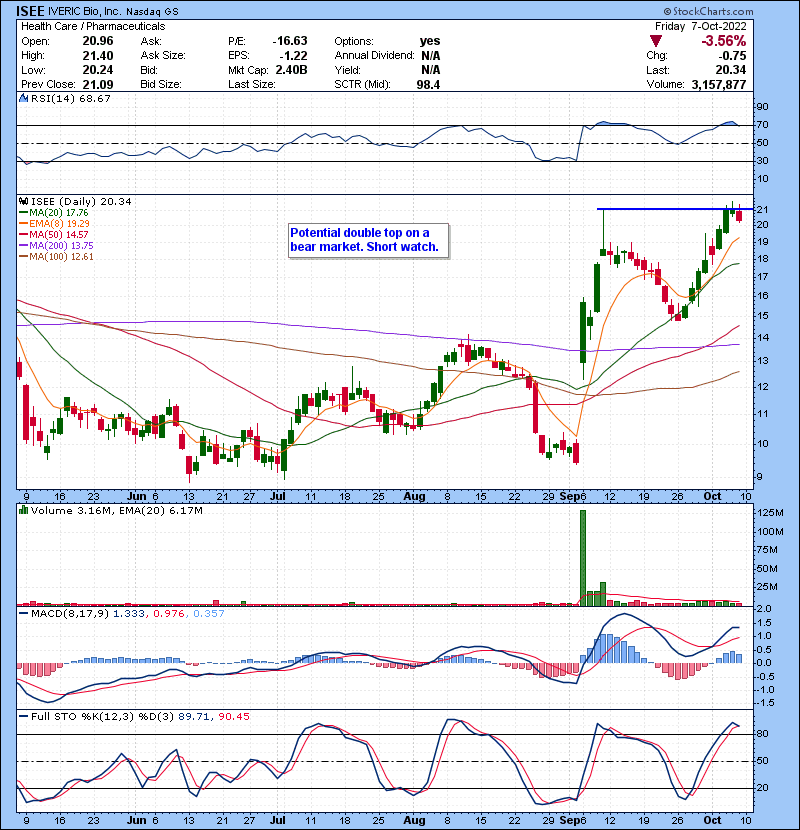Click the Mkt Cap value 2.40B
800x830 pixels.
[x=291, y=70]
